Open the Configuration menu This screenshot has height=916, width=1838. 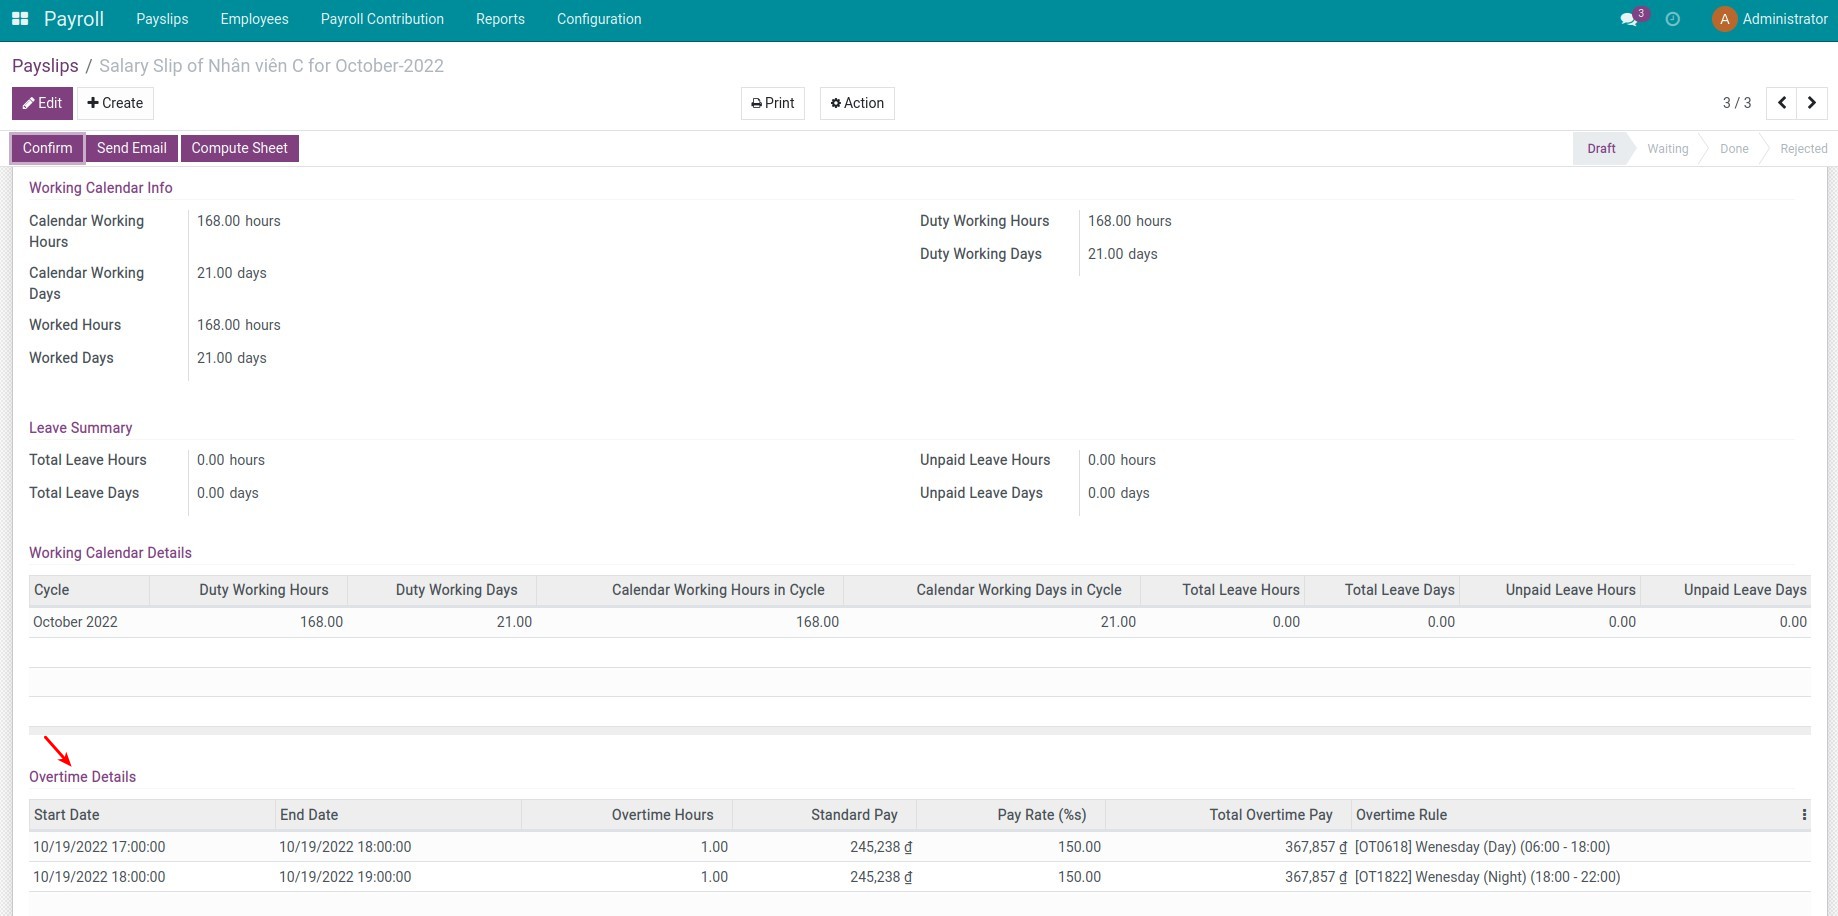coord(599,19)
